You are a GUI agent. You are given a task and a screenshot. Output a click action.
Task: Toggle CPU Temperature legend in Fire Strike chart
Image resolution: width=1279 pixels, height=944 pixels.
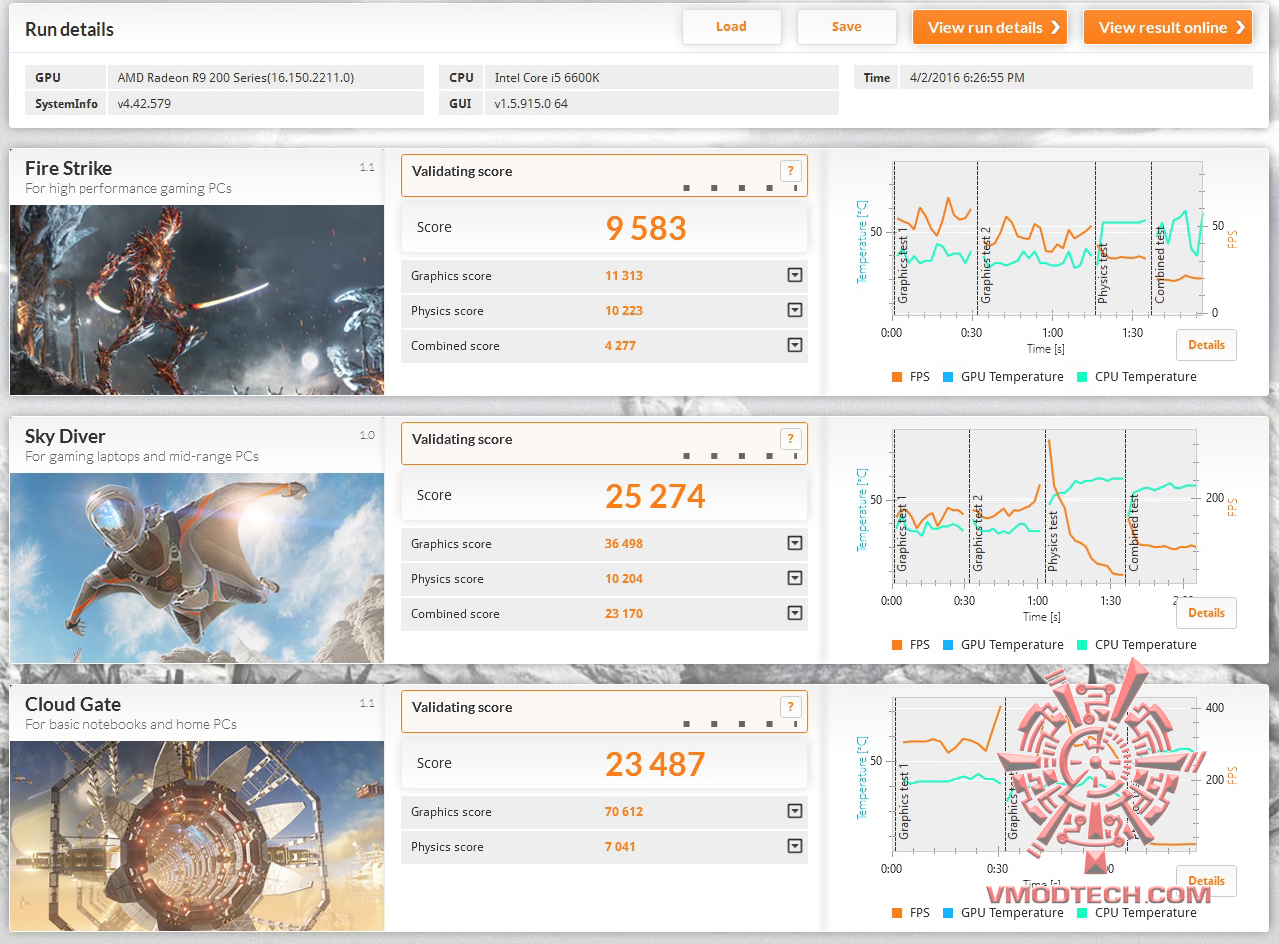click(1136, 377)
